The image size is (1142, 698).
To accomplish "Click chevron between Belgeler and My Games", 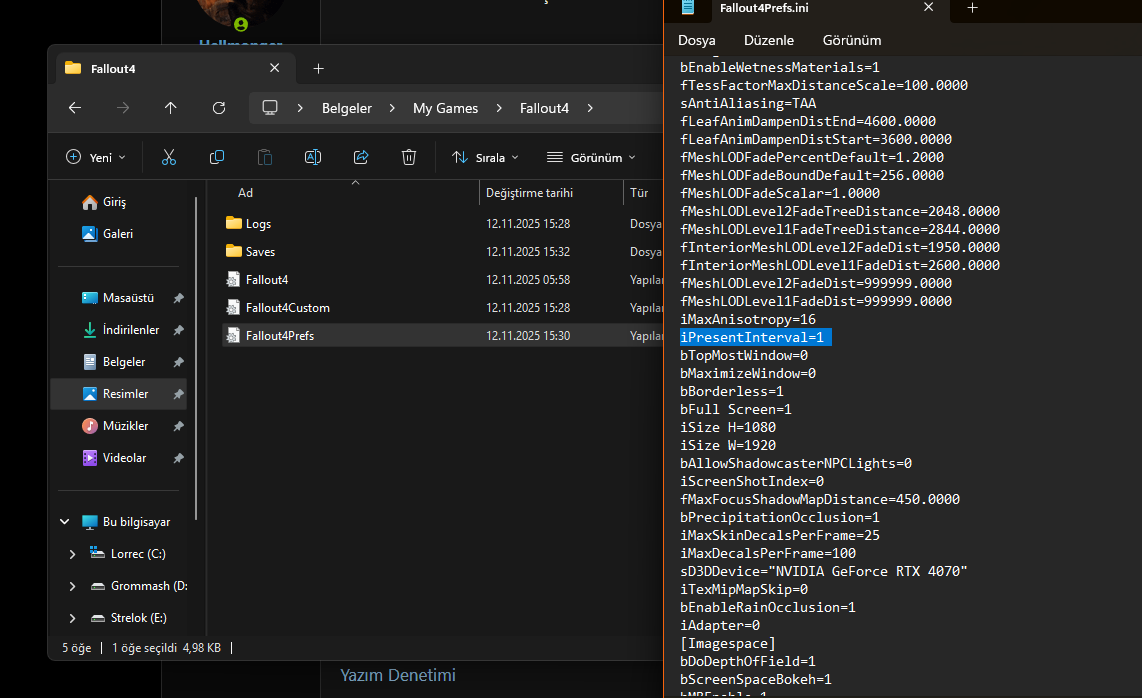I will 392,108.
